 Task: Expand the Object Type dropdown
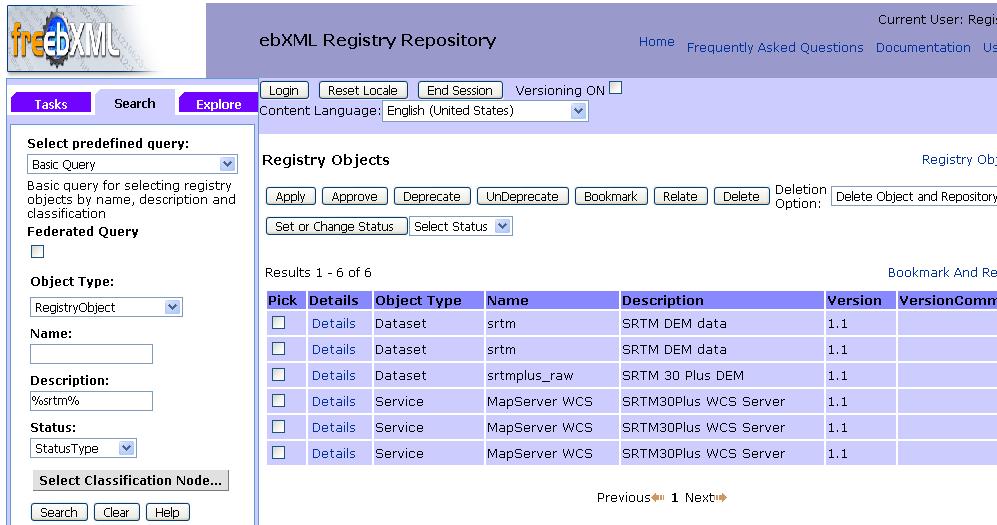[x=105, y=307]
